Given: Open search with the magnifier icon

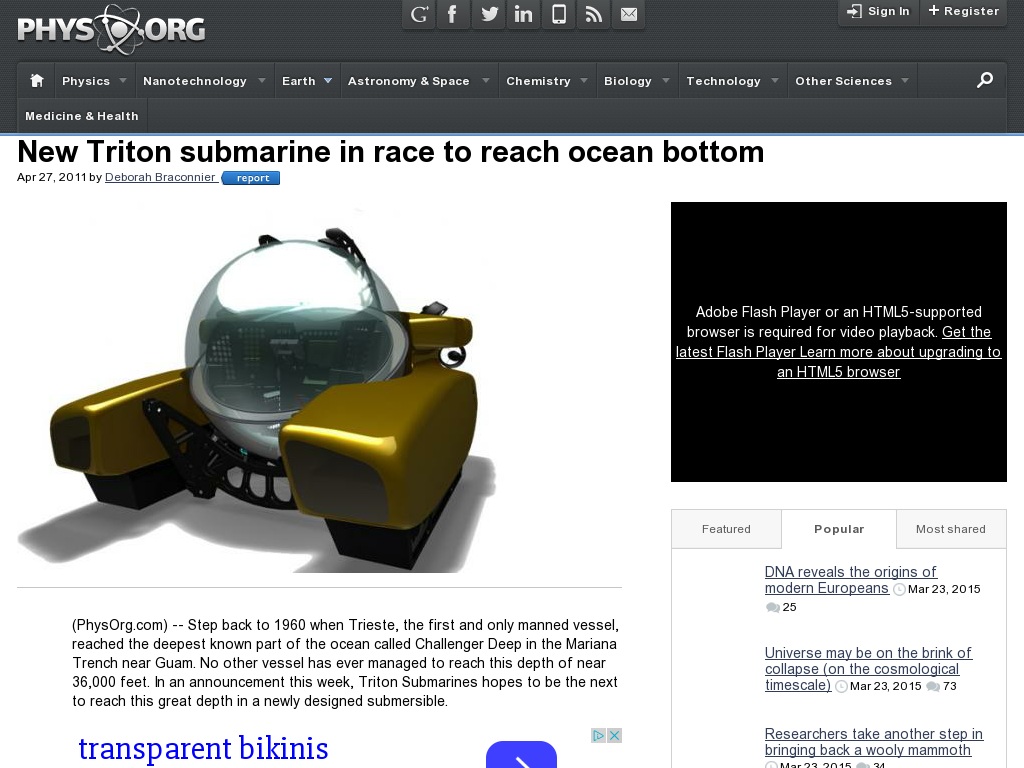Looking at the screenshot, I should click(x=985, y=80).
